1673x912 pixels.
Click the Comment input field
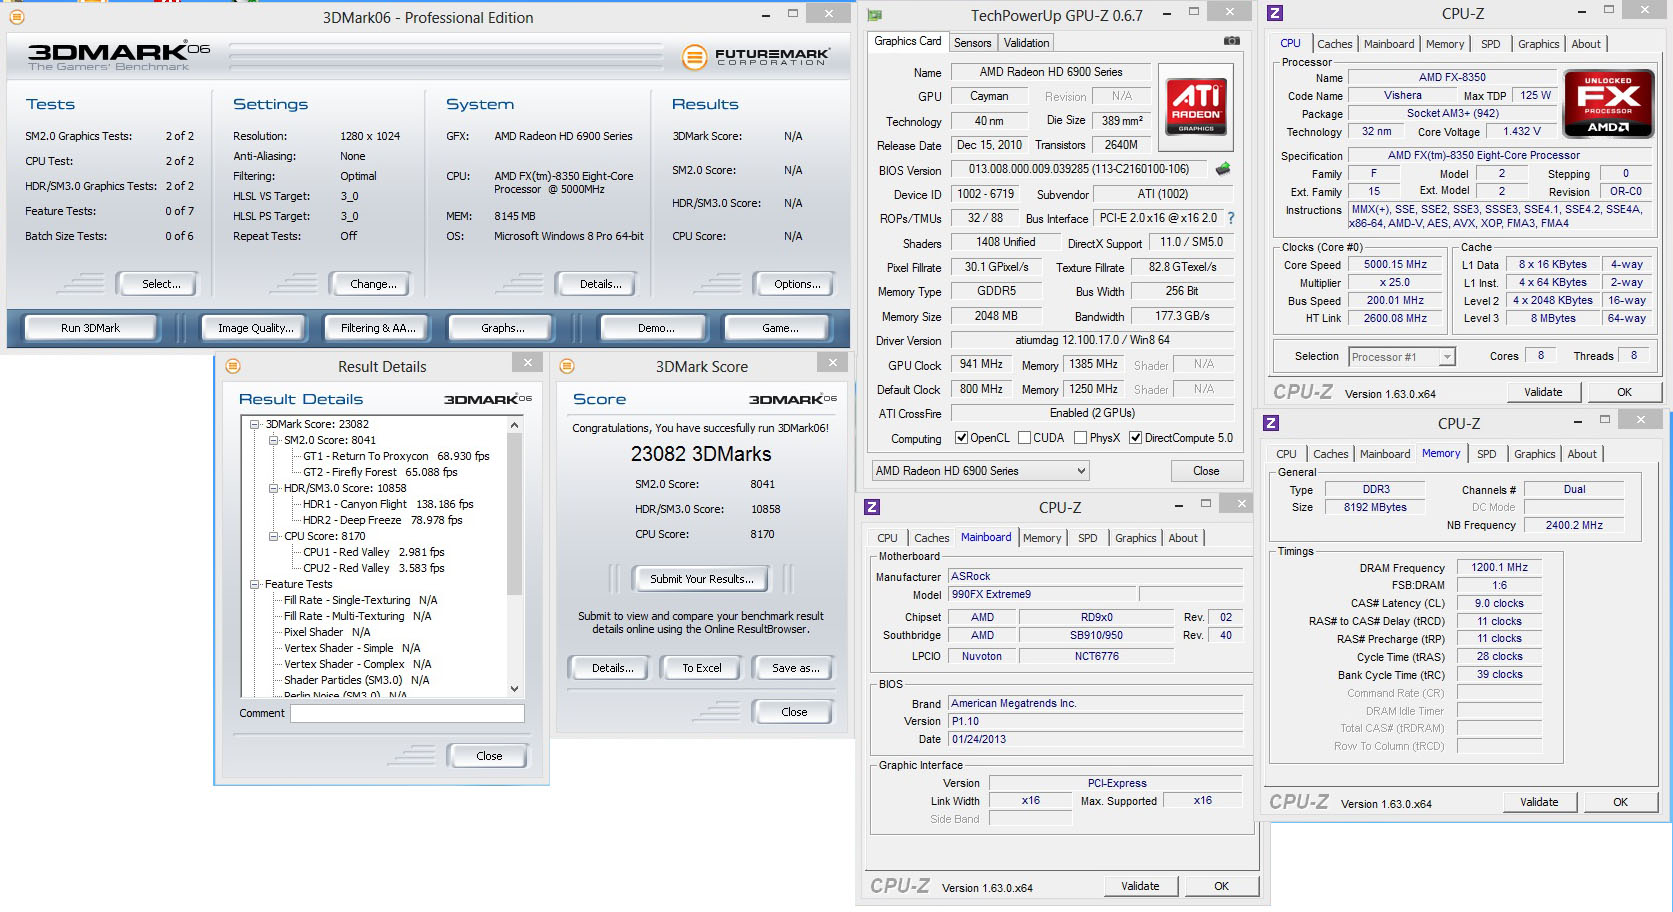click(x=407, y=713)
